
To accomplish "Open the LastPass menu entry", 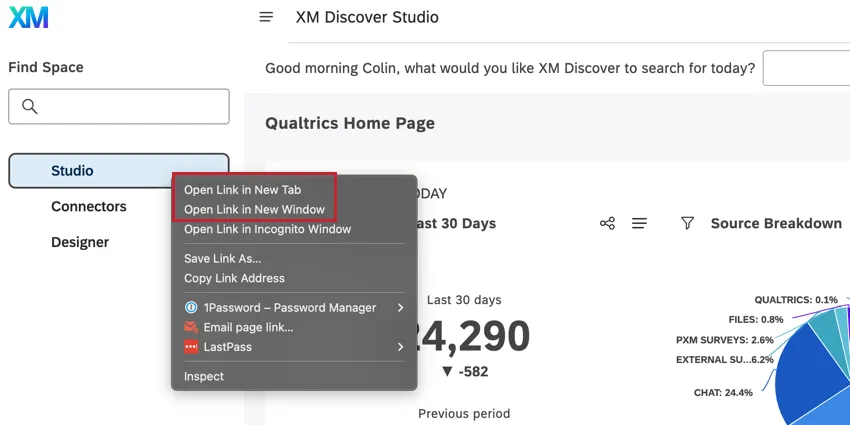I will pos(294,347).
